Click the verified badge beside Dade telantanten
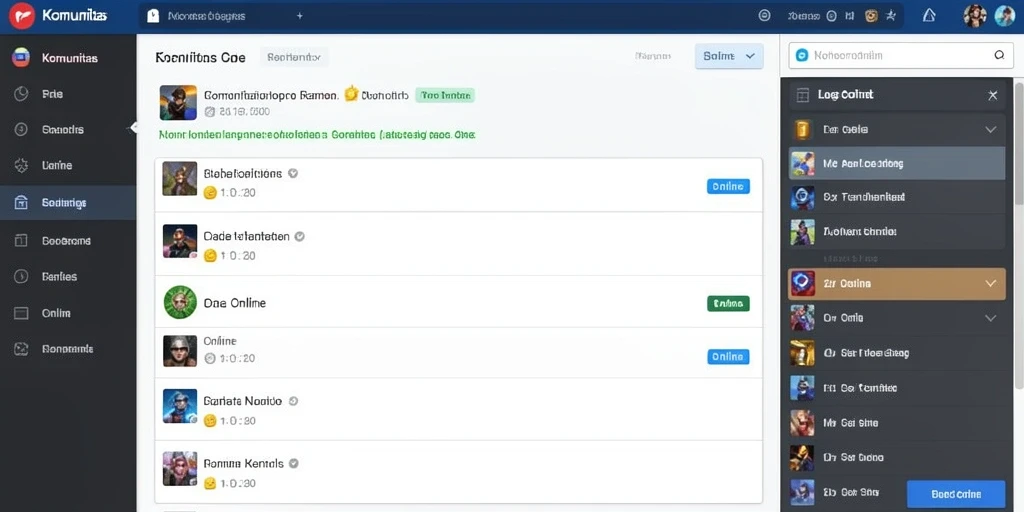The image size is (1024, 512). click(x=300, y=236)
